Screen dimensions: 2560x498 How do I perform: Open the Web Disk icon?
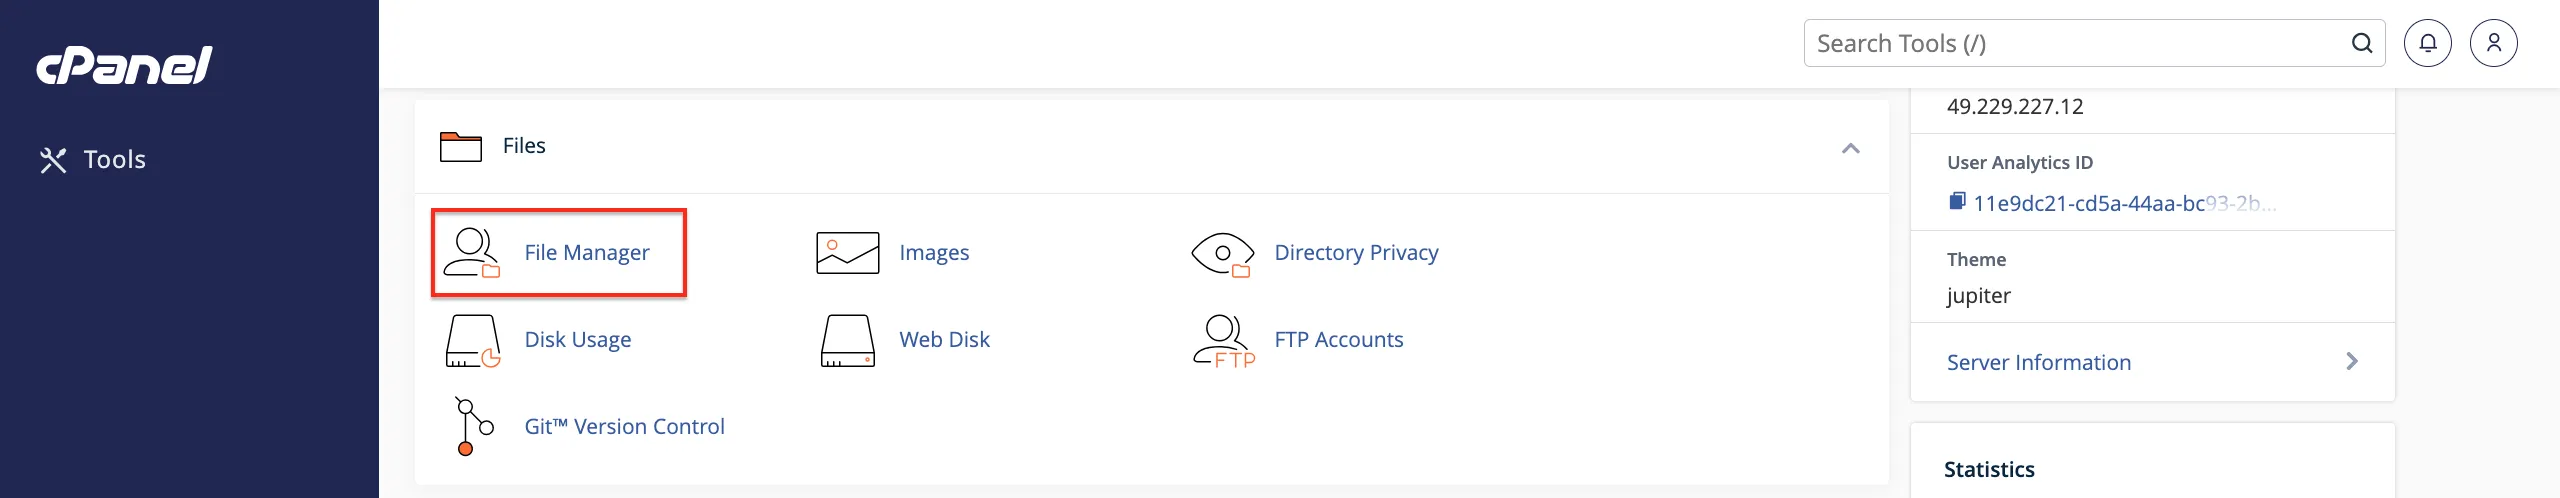848,341
